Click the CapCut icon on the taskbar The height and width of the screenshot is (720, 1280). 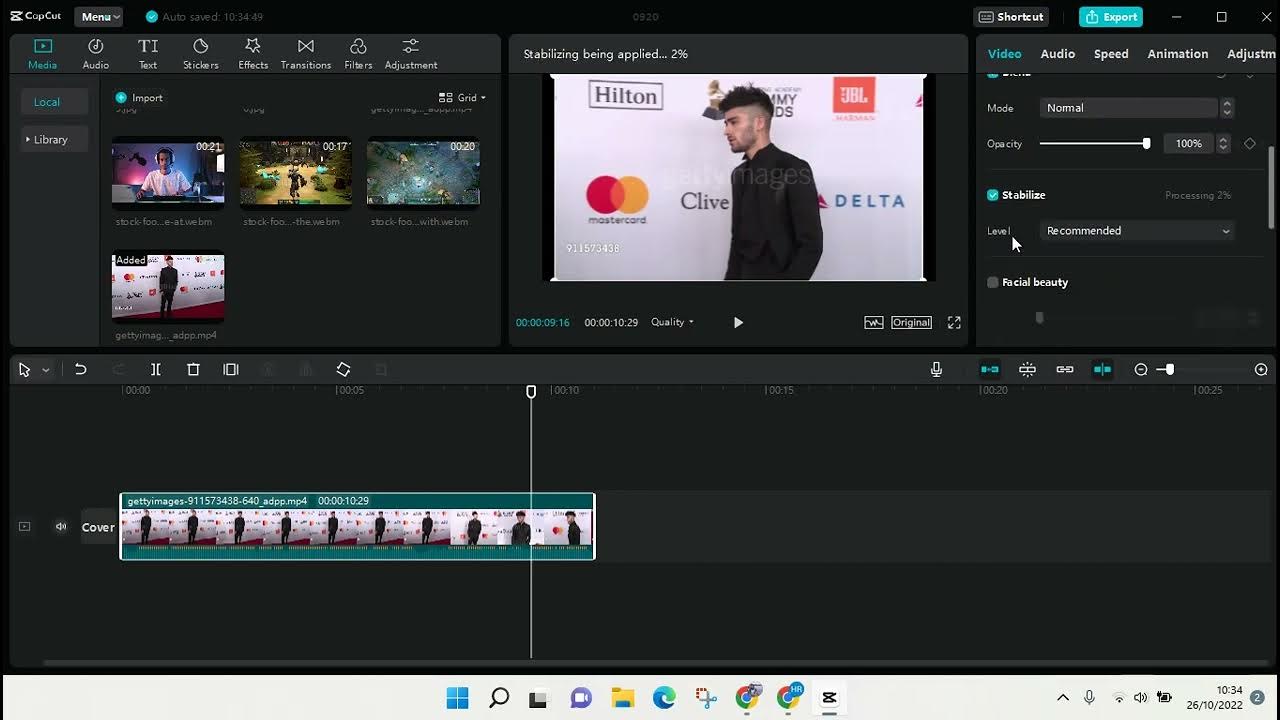[x=829, y=698]
